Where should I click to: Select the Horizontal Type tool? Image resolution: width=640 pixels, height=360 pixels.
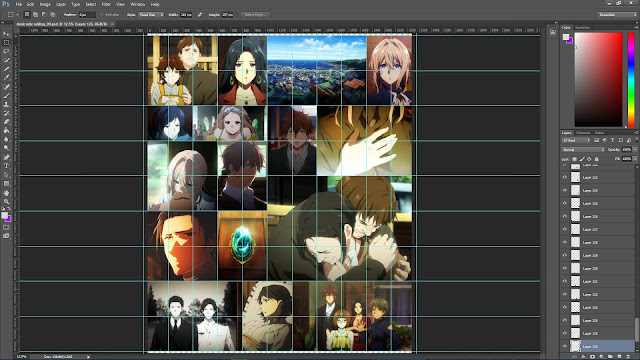pos(6,166)
